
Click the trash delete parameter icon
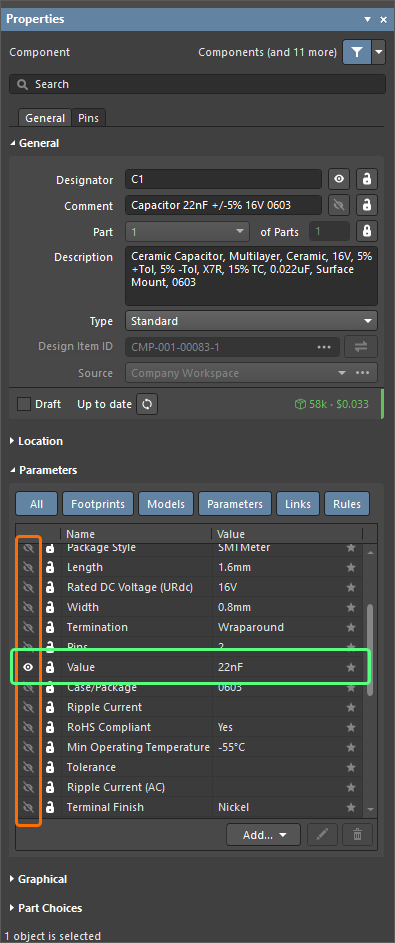pos(358,835)
